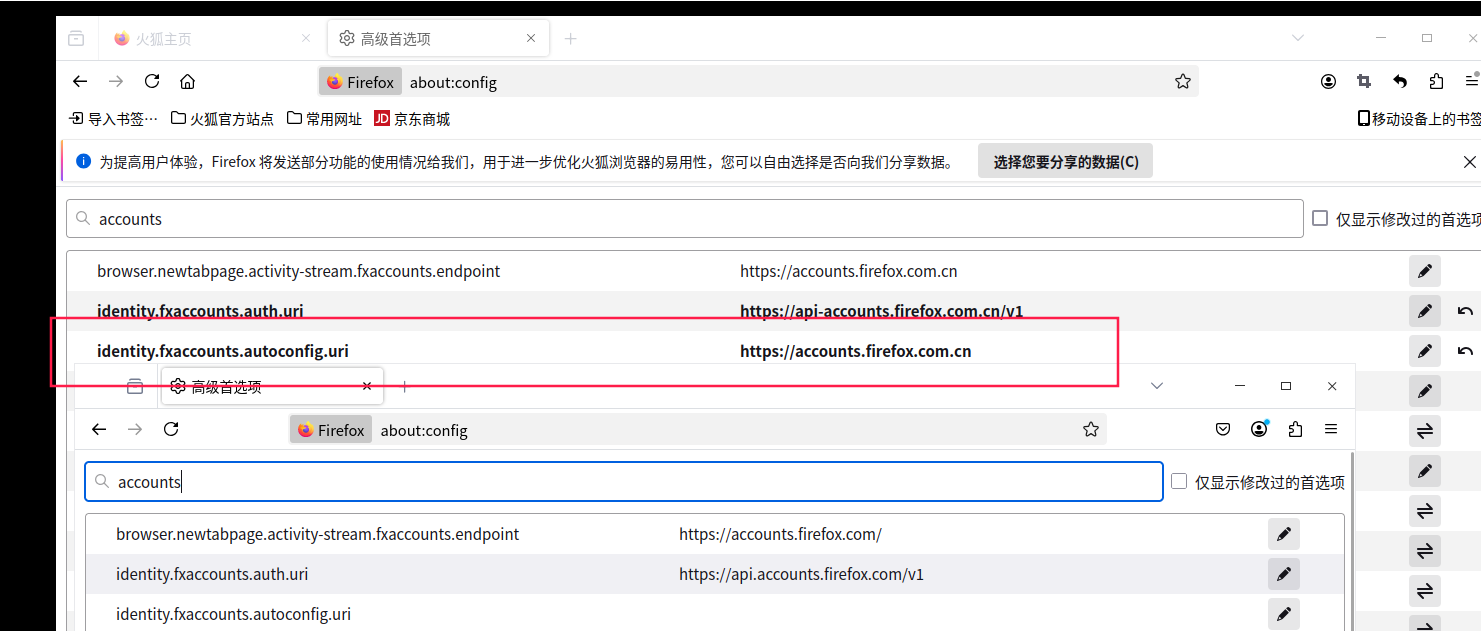
Task: Open the home page via the house icon
Action: (x=188, y=82)
